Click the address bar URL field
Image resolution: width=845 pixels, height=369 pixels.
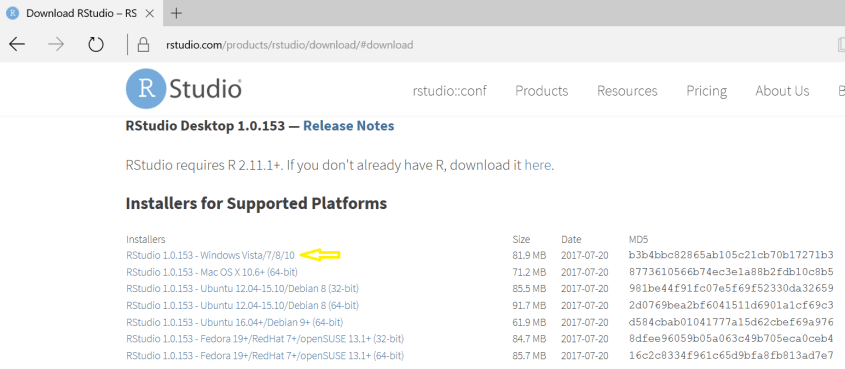(x=289, y=45)
